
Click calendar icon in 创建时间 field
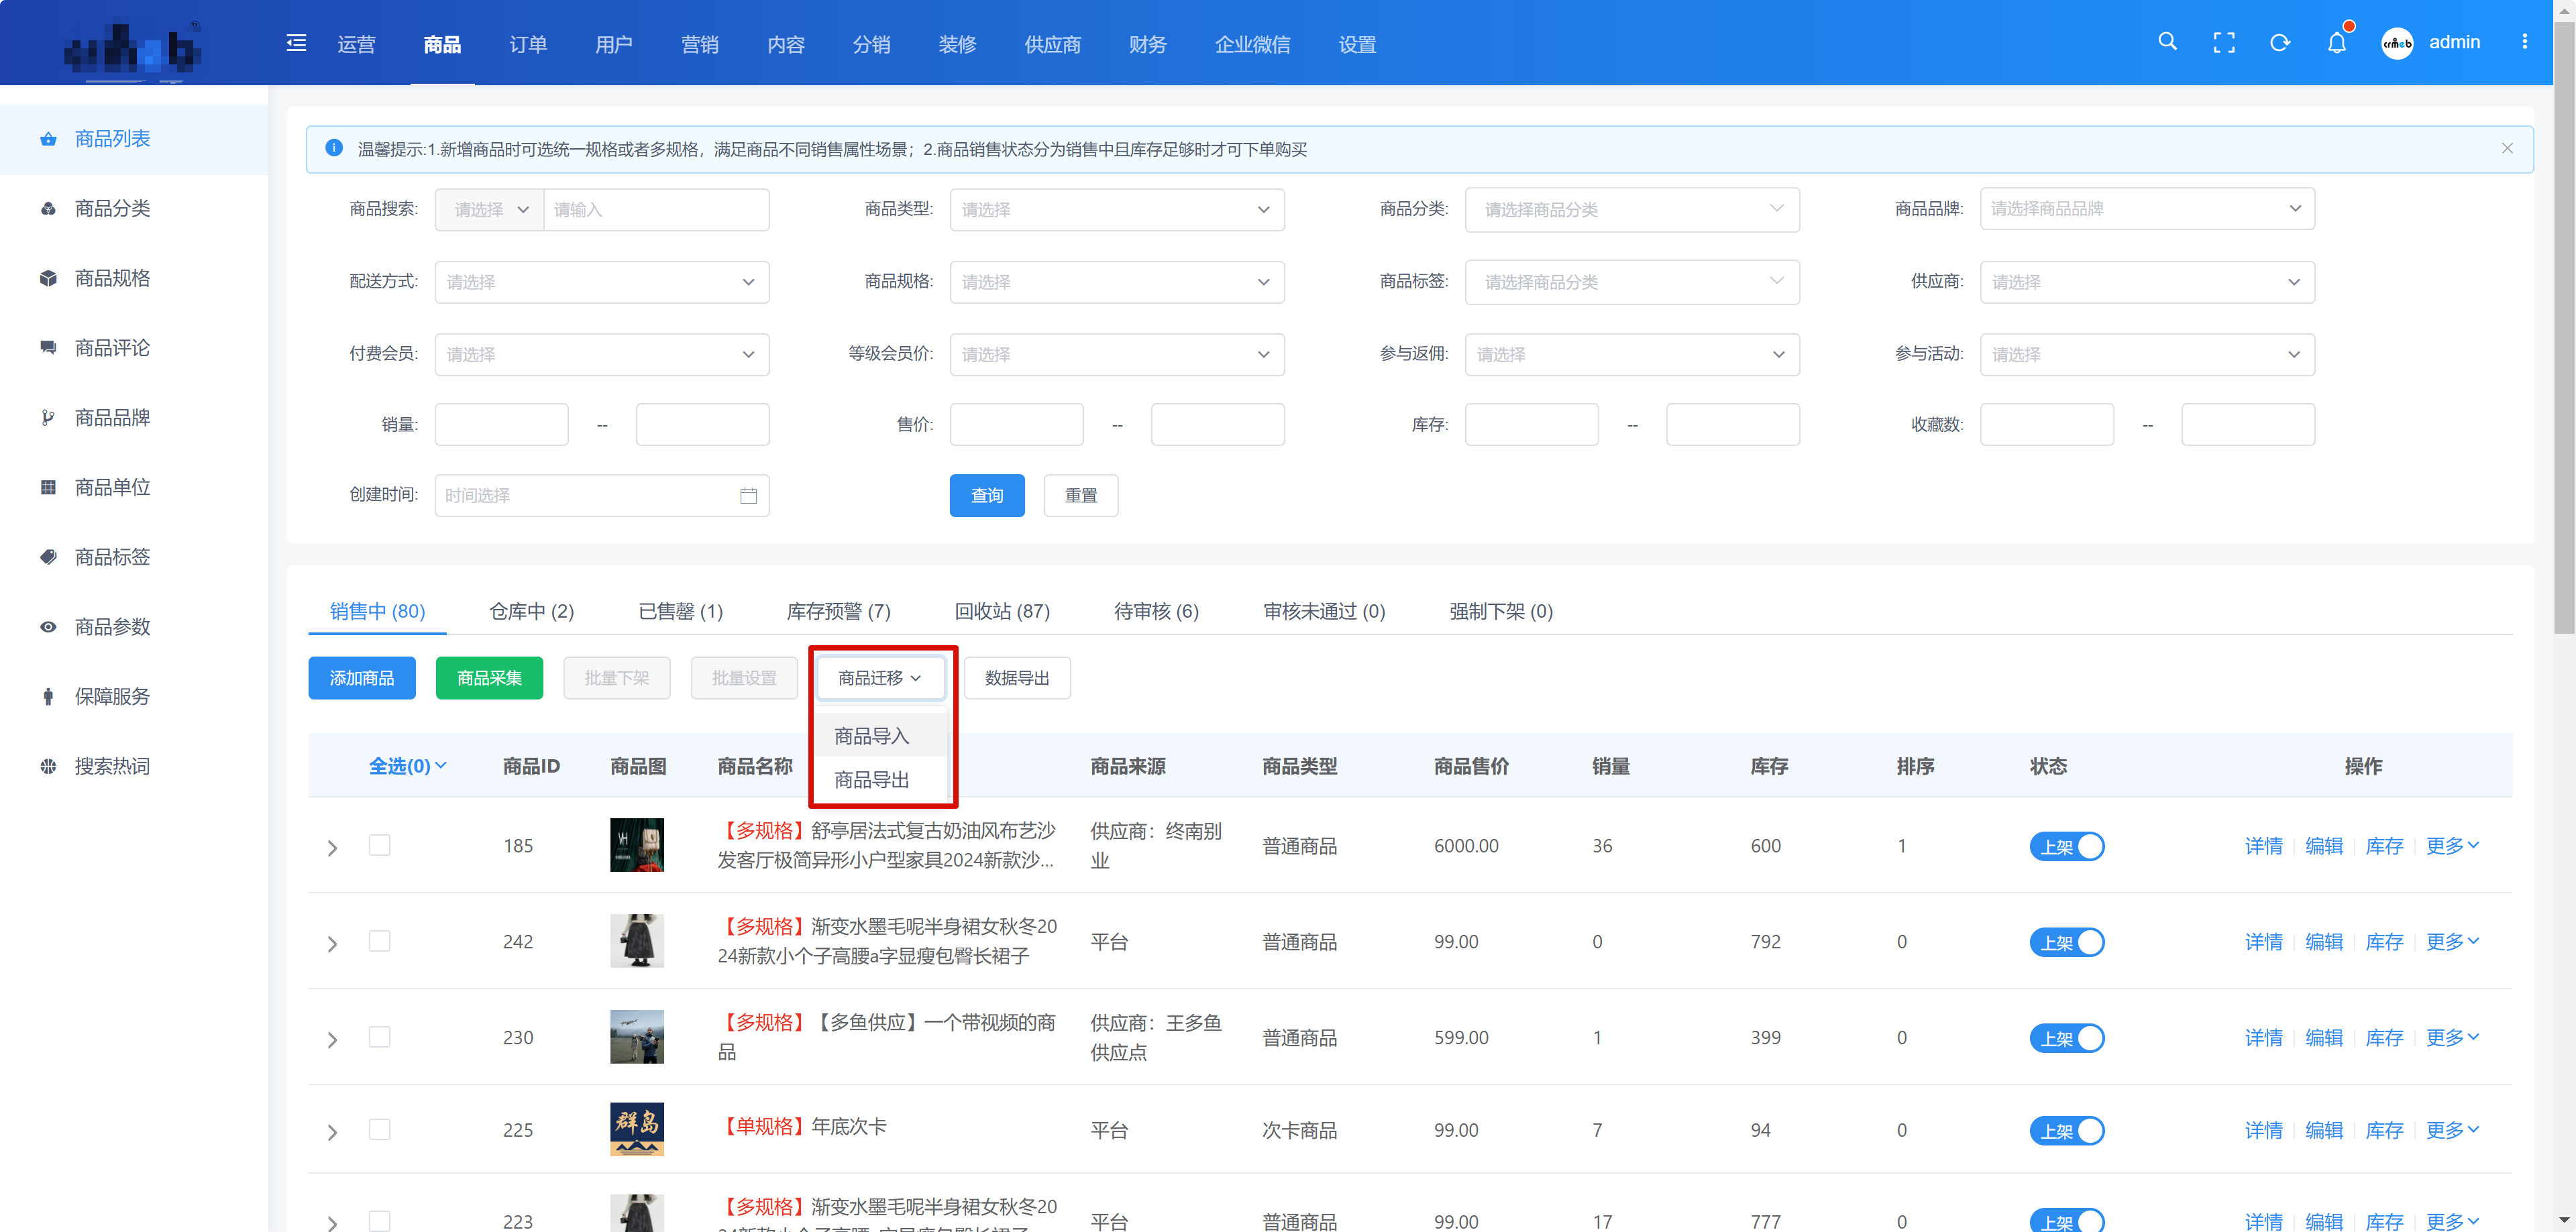click(748, 496)
